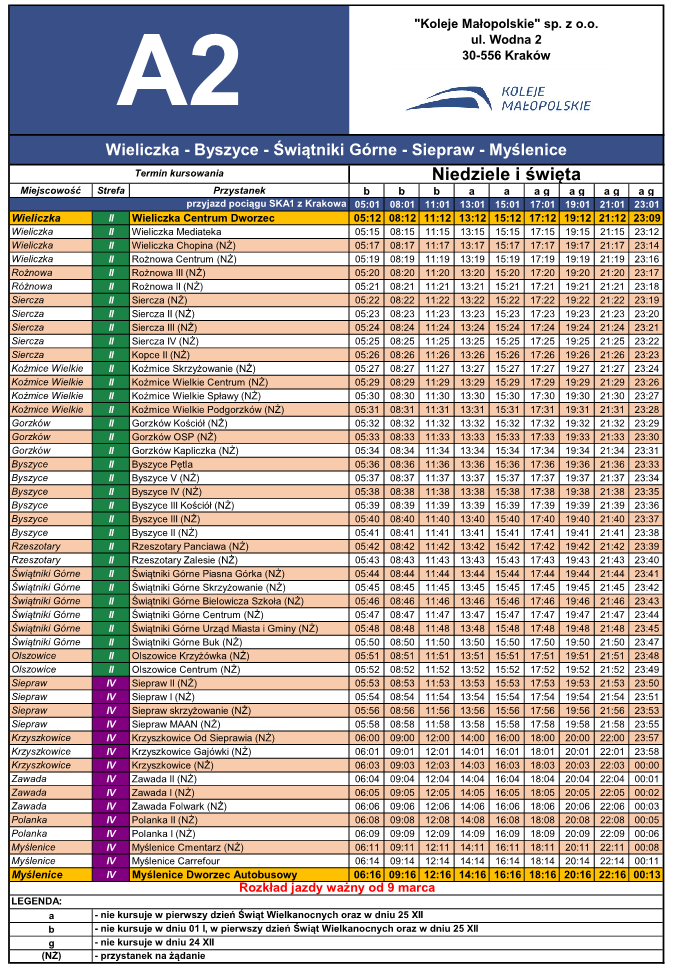Click the Koleje Małopolskie logo

(x=497, y=97)
